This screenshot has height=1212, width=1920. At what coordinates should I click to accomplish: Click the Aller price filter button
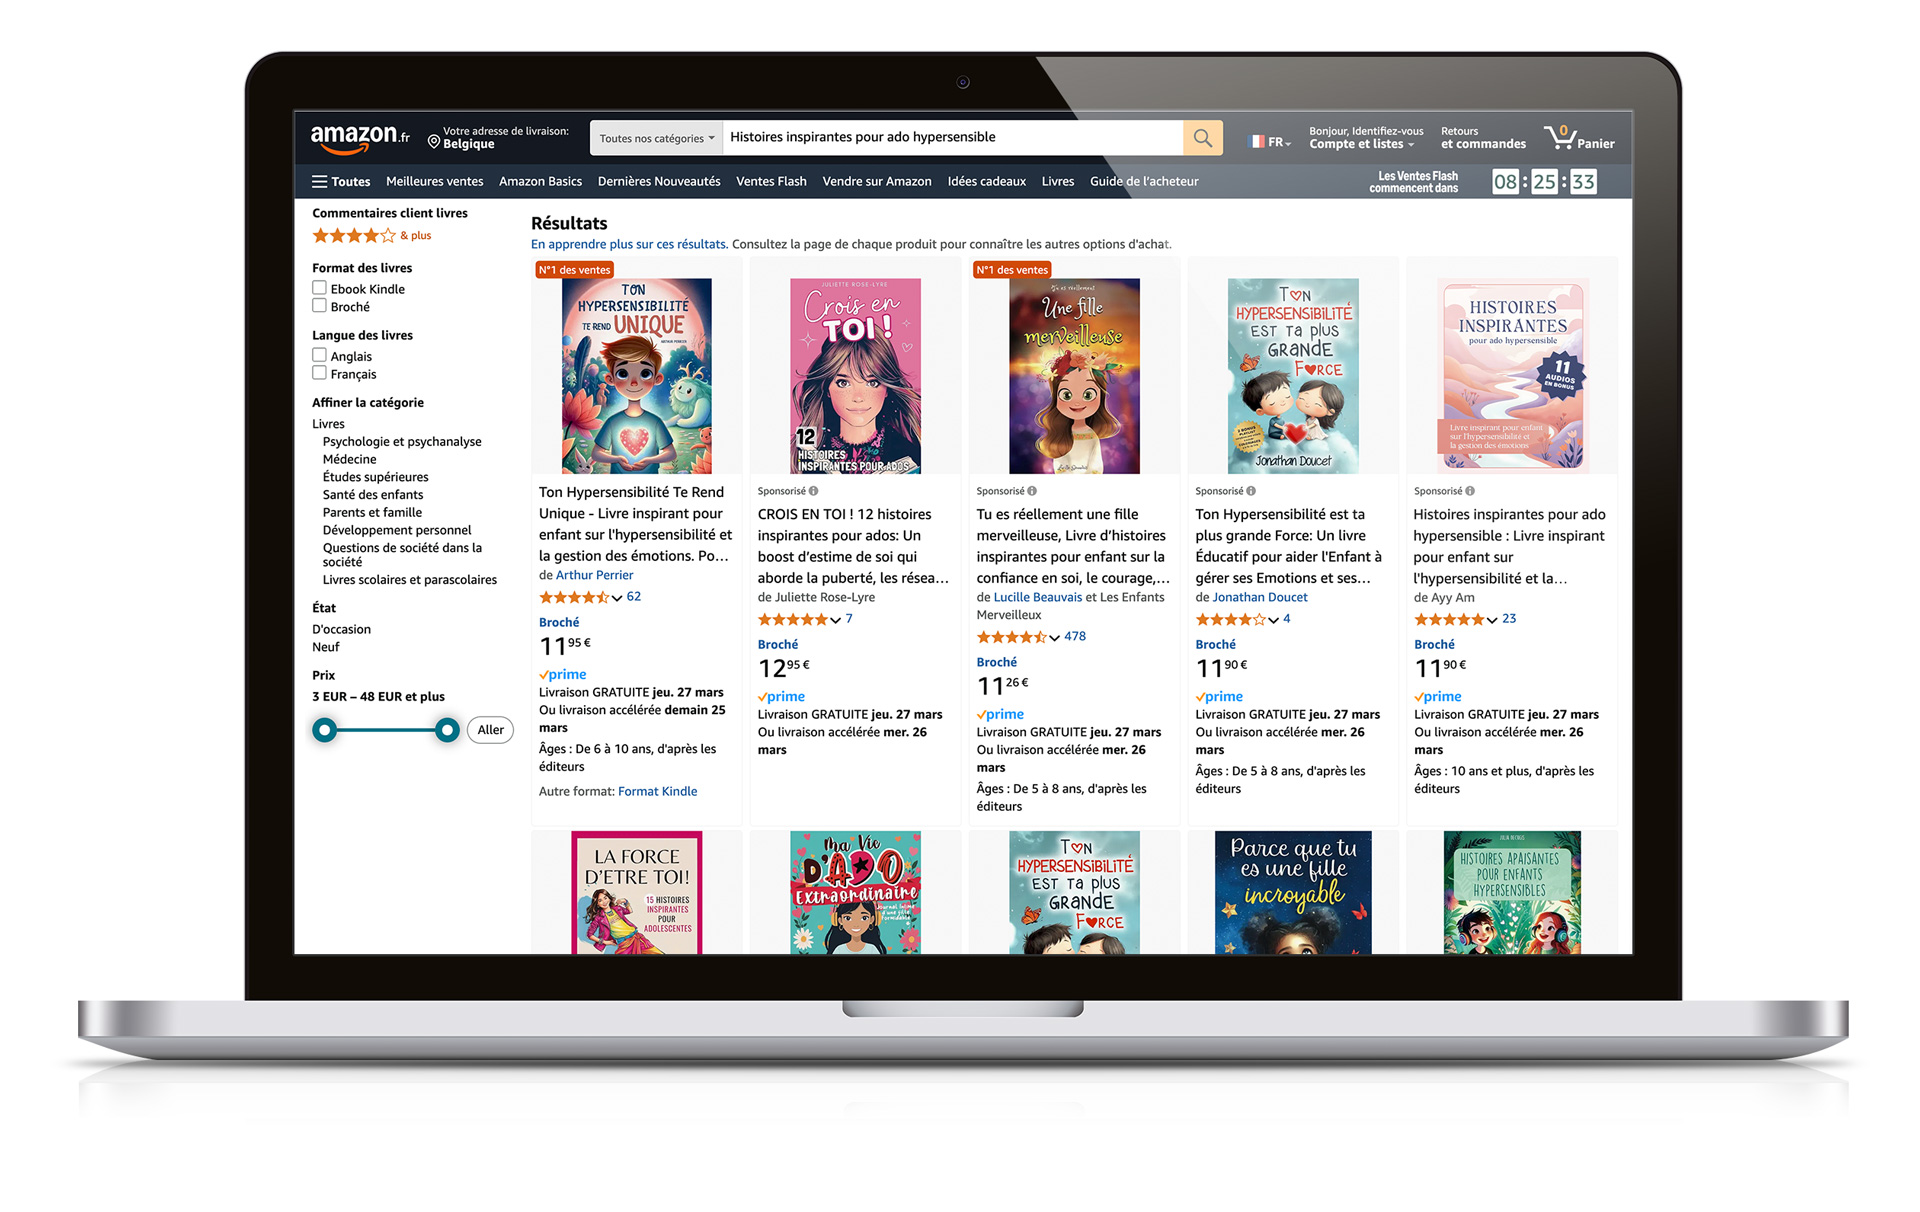point(490,730)
